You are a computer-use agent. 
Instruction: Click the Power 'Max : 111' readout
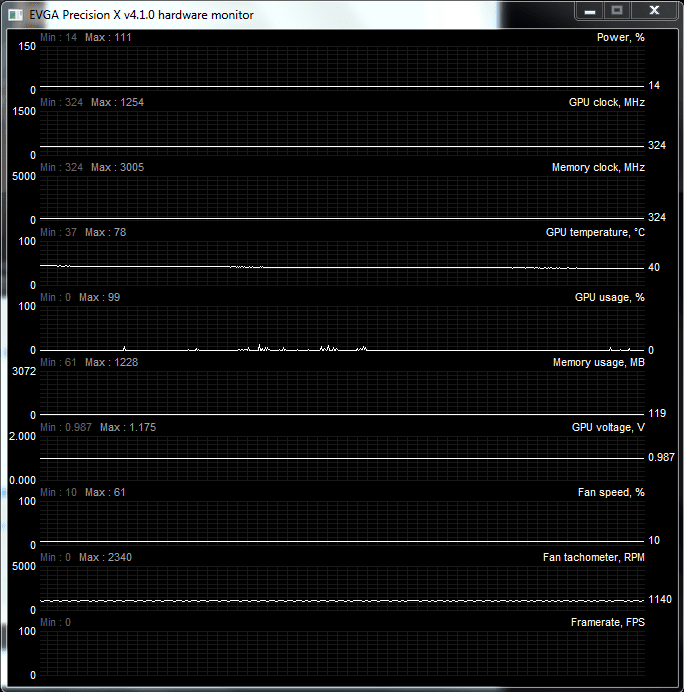pos(108,38)
